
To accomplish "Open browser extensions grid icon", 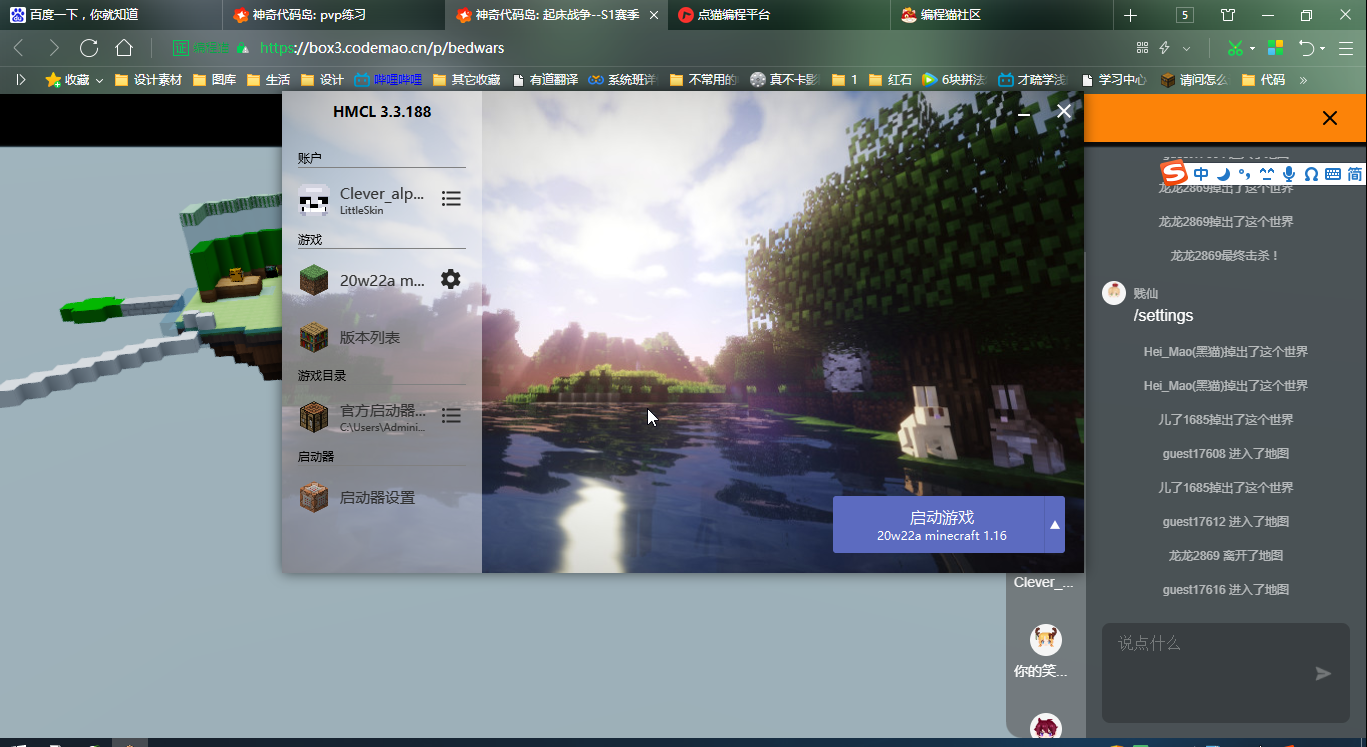I will coord(1143,48).
